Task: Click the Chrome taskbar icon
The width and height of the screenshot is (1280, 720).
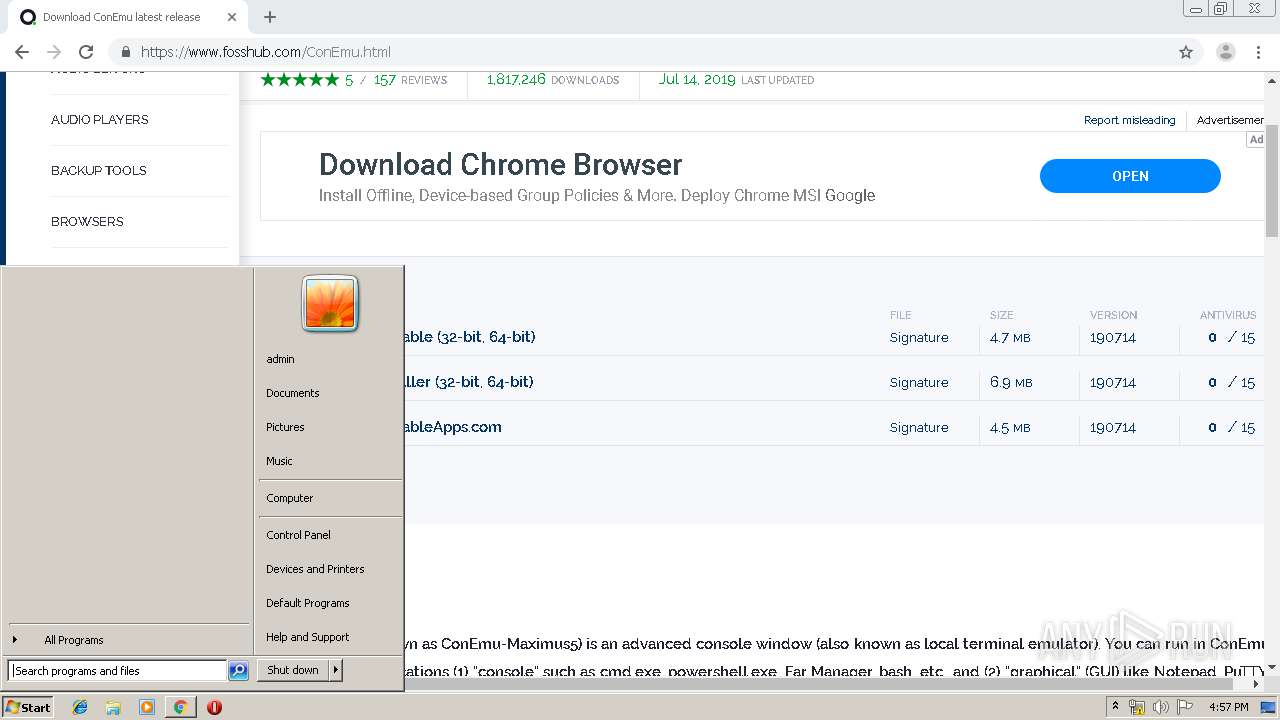Action: click(180, 707)
